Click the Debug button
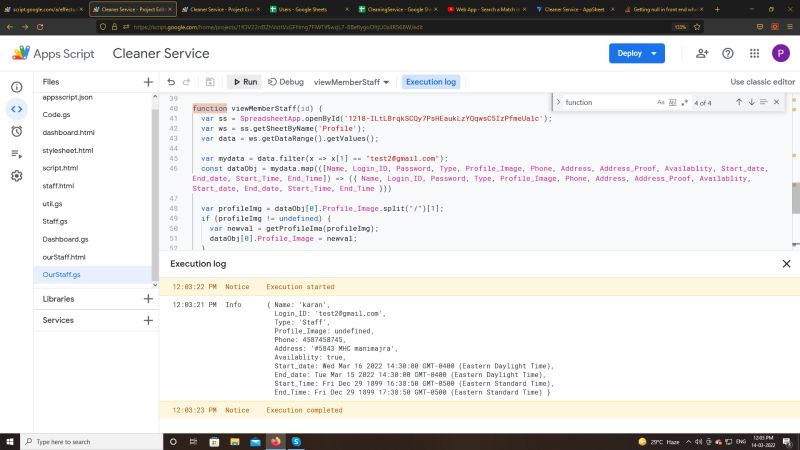The width and height of the screenshot is (800, 450). tap(286, 82)
